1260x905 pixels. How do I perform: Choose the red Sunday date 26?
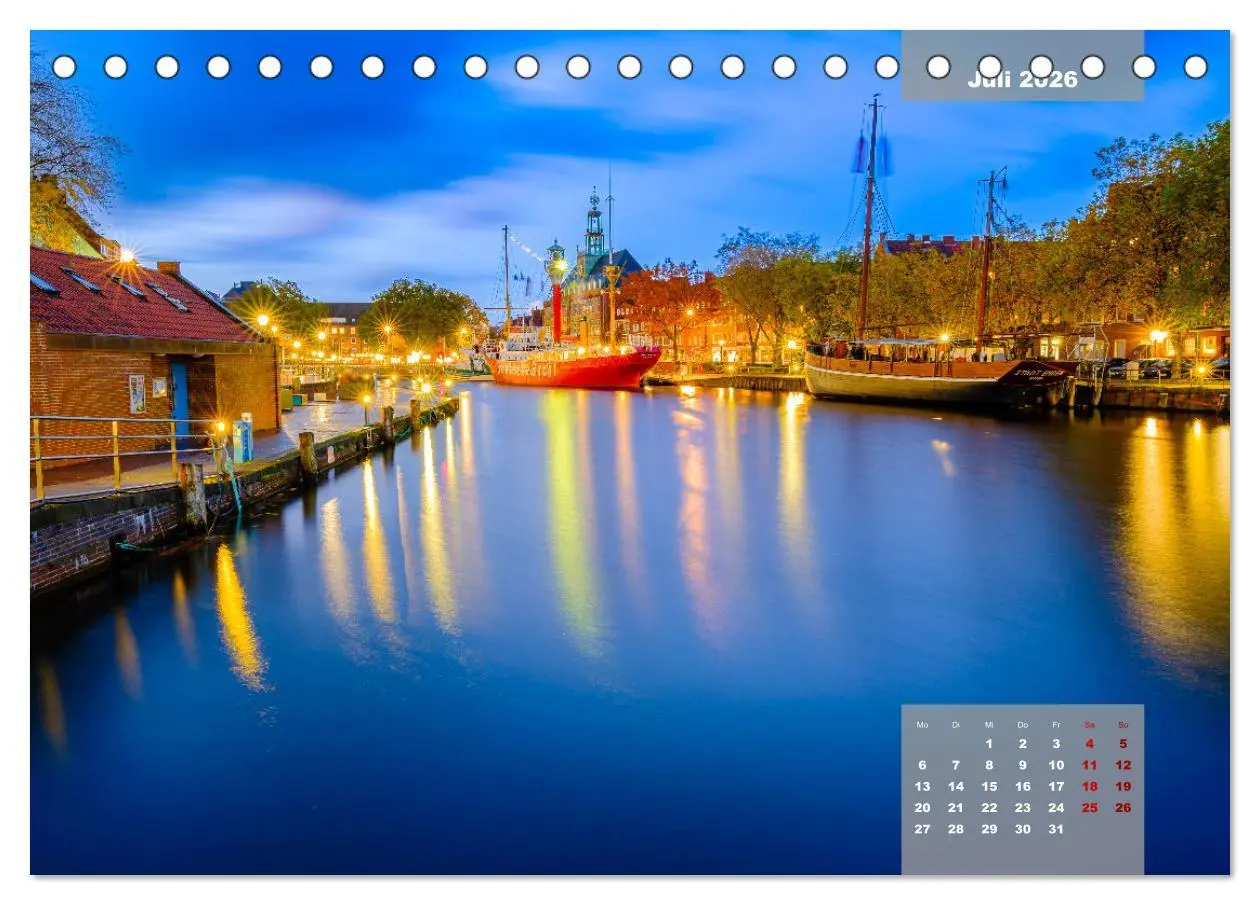(1123, 808)
